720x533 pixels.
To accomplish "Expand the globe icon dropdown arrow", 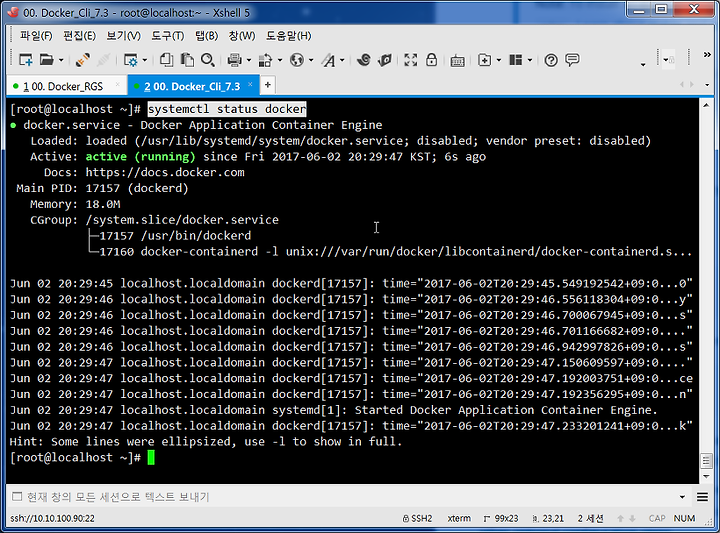I will [311, 60].
